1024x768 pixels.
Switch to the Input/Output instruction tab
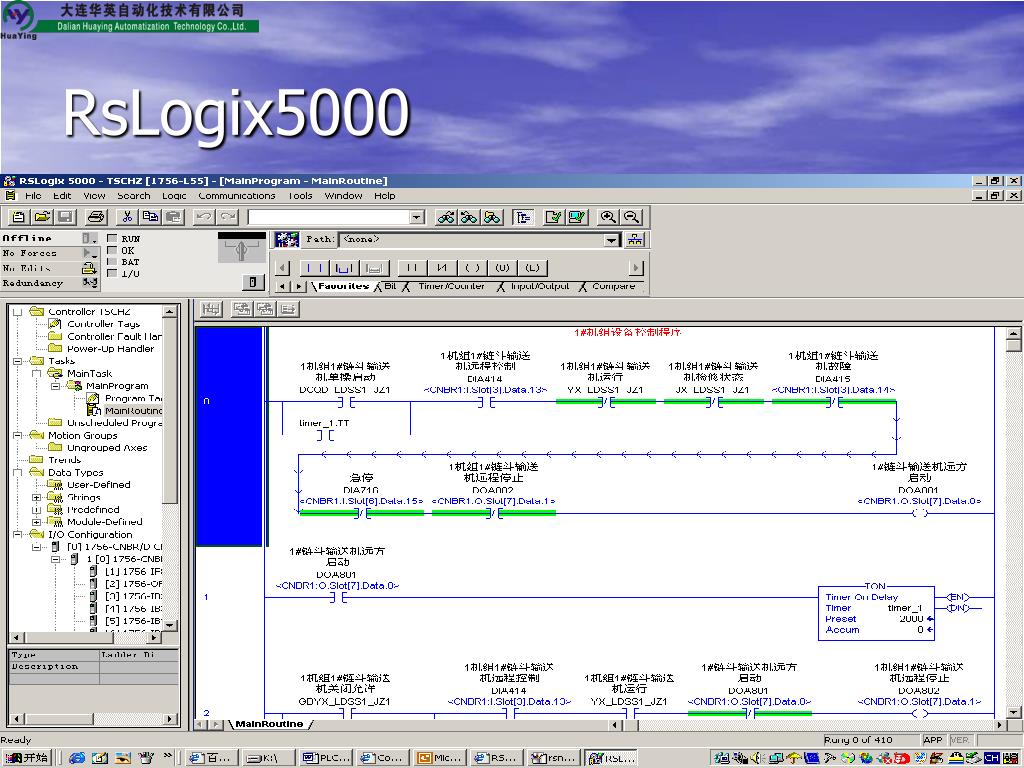click(539, 286)
